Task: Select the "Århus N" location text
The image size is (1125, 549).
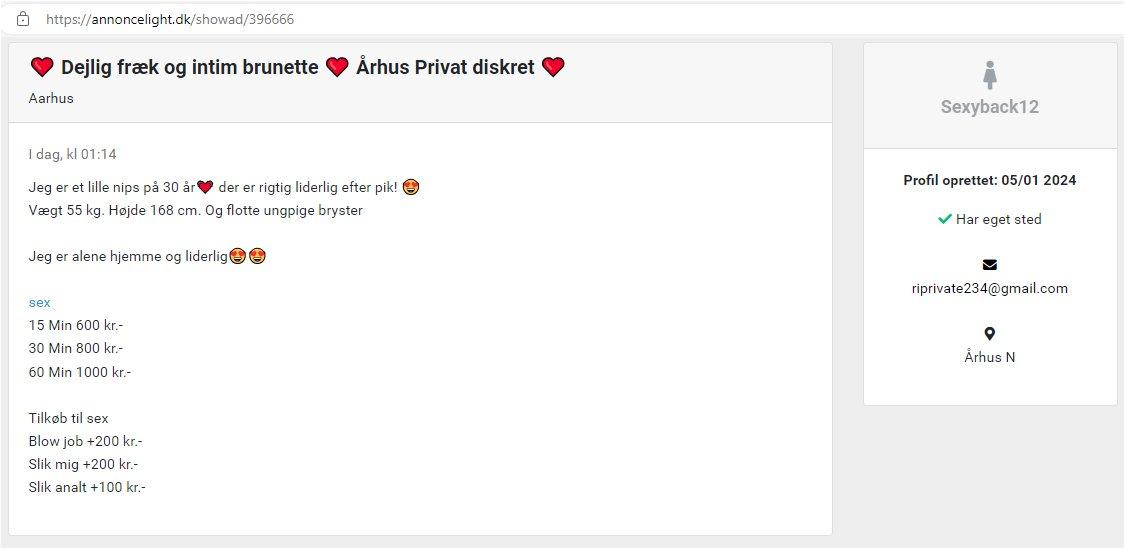Action: (989, 357)
